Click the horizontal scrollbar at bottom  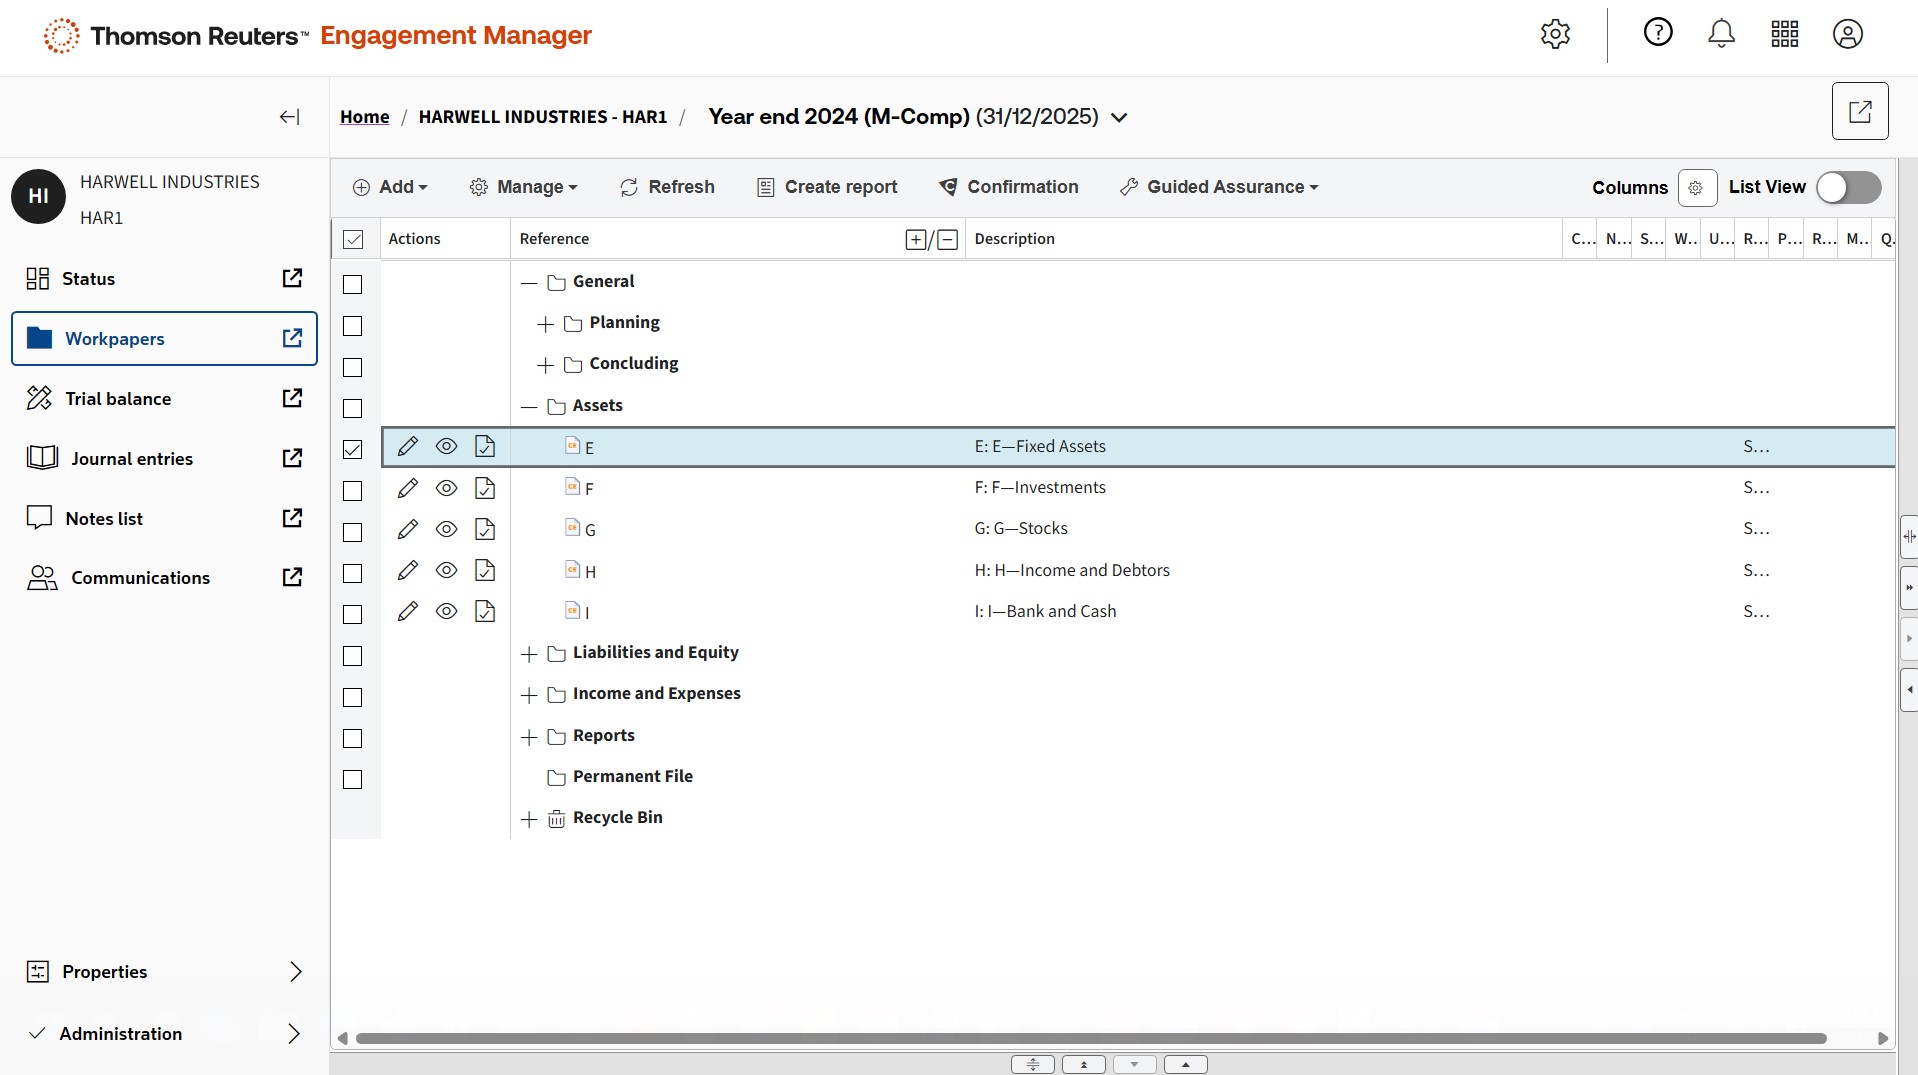(x=1090, y=1038)
